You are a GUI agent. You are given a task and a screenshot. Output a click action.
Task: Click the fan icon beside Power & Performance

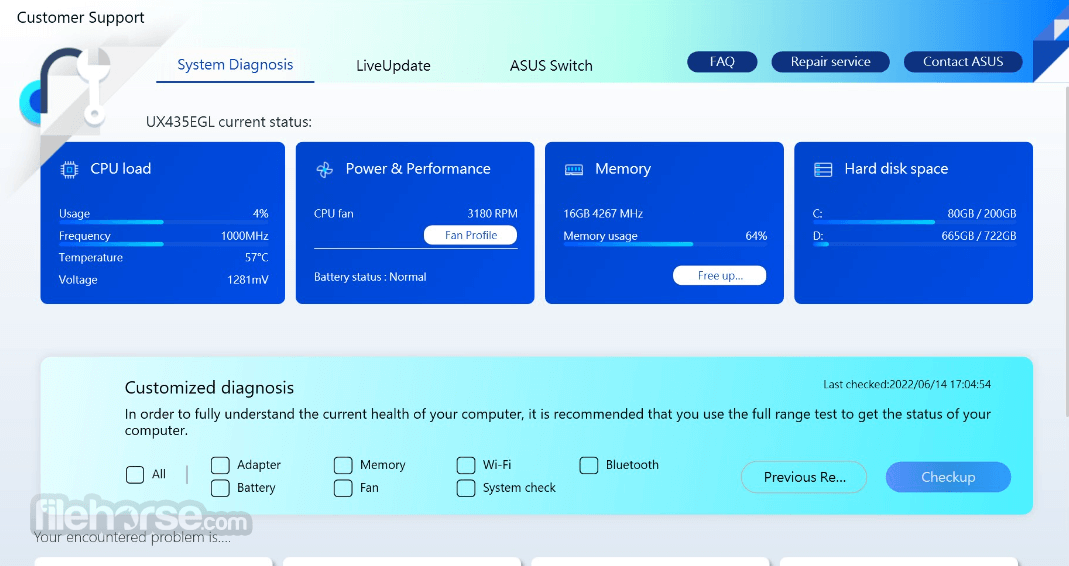[x=325, y=169]
